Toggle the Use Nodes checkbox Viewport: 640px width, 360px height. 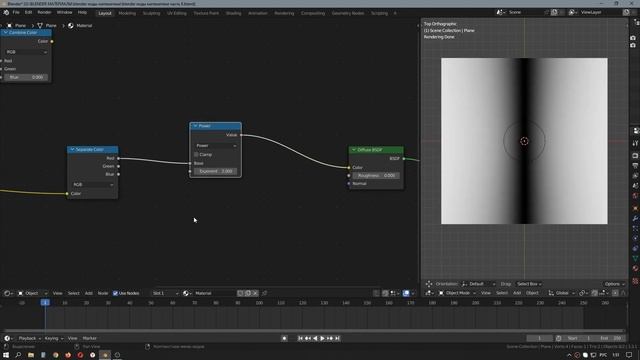[x=115, y=293]
